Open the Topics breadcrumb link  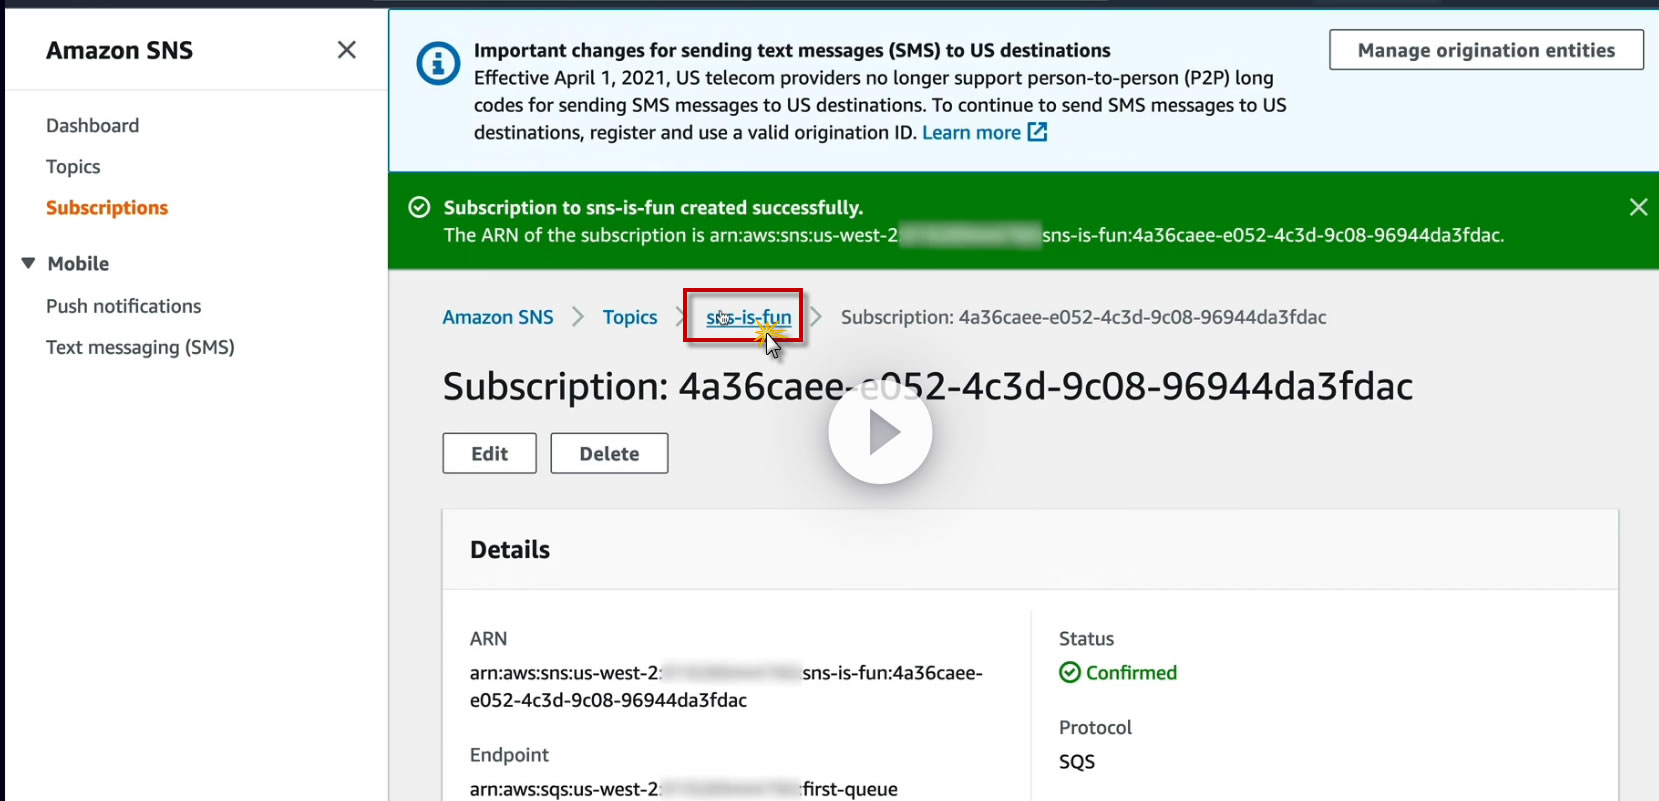(630, 317)
